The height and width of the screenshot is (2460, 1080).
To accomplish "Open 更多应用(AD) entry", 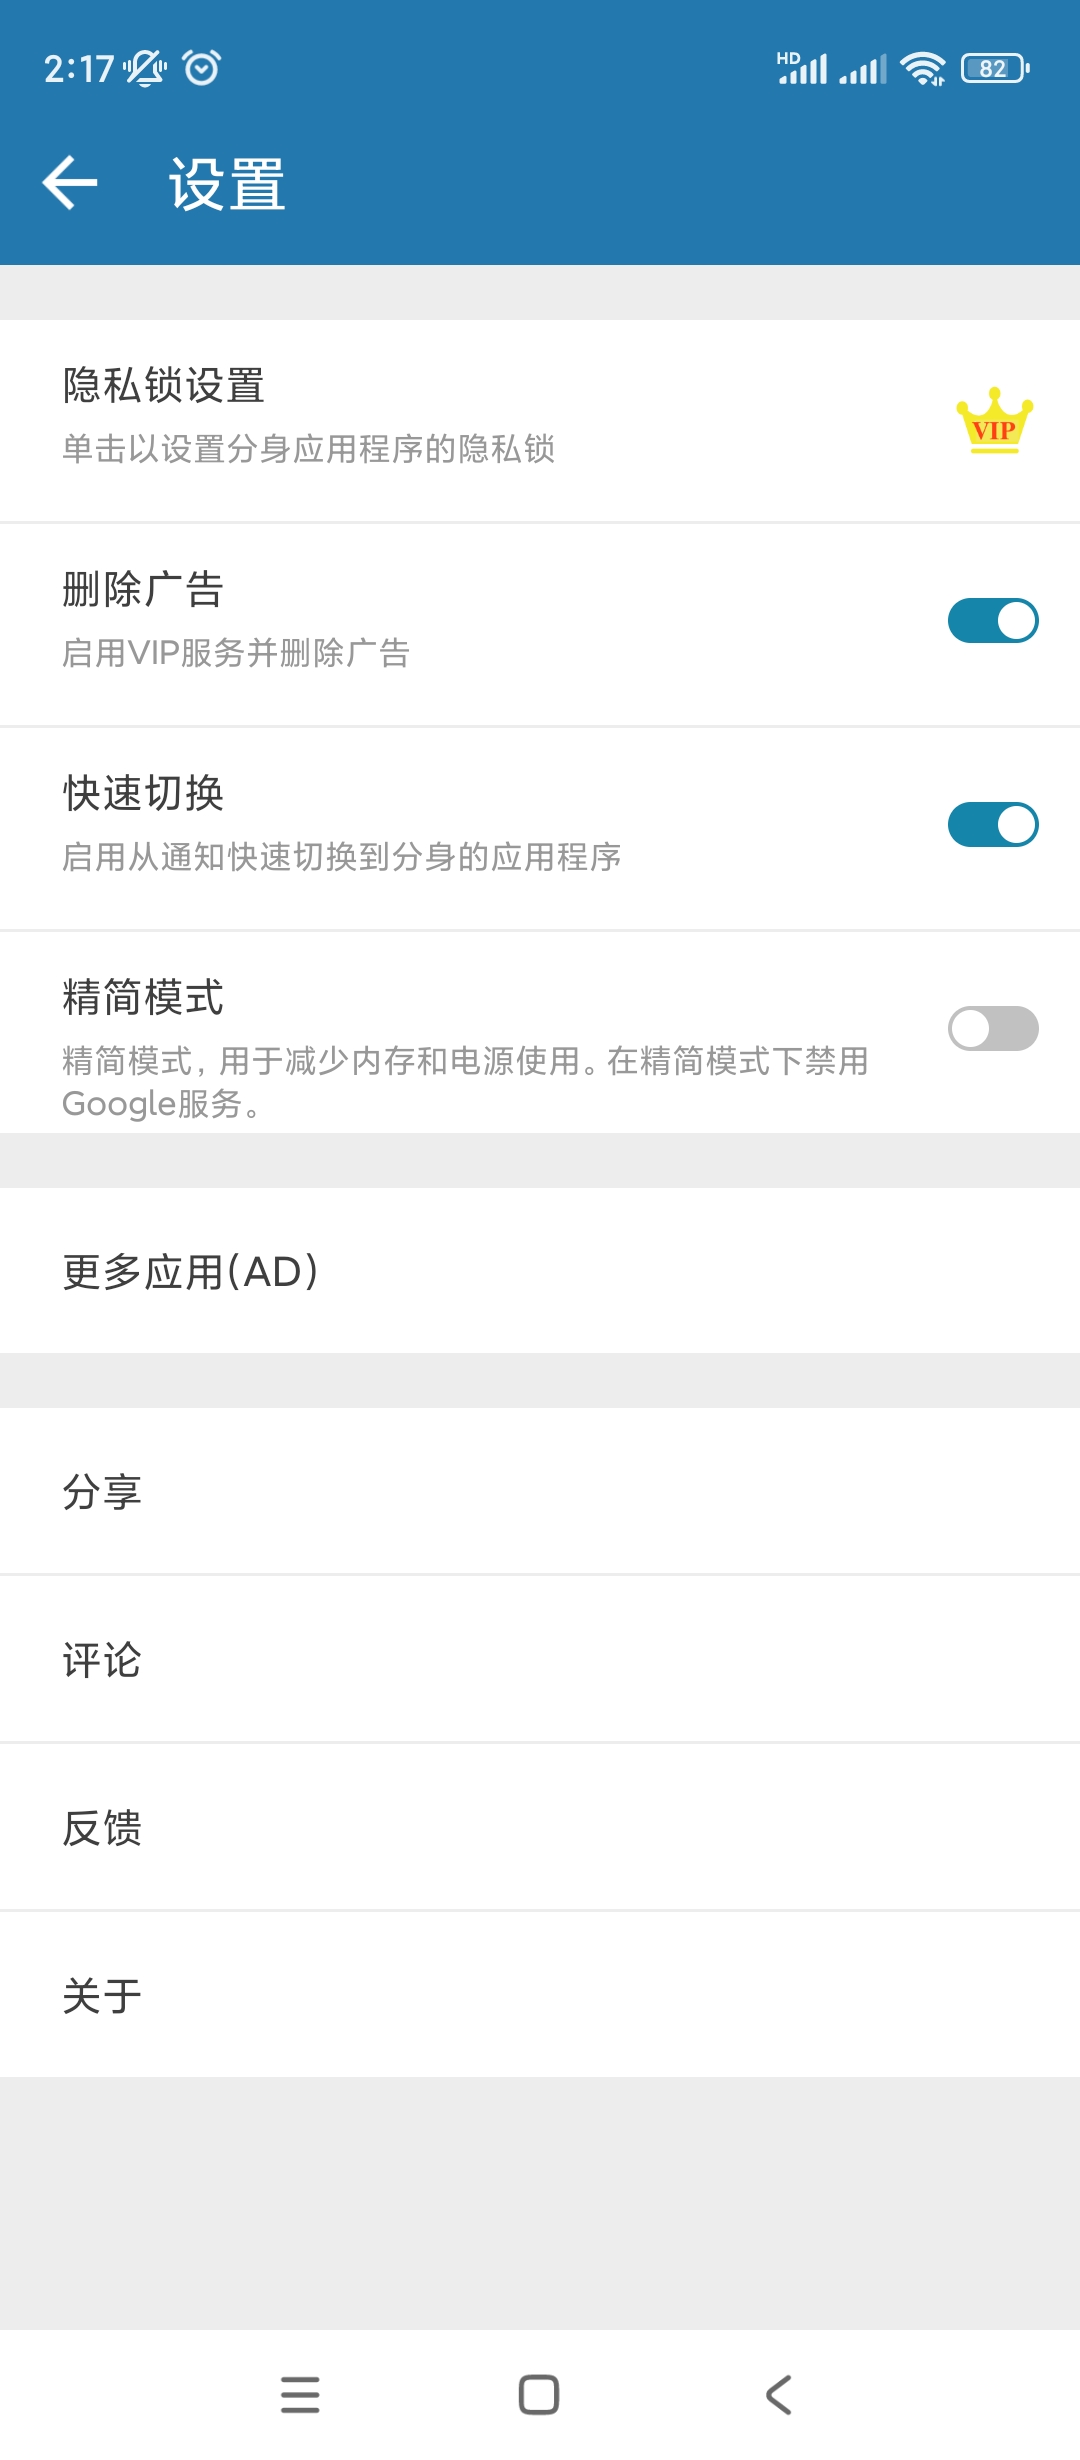I will pyautogui.click(x=190, y=1272).
